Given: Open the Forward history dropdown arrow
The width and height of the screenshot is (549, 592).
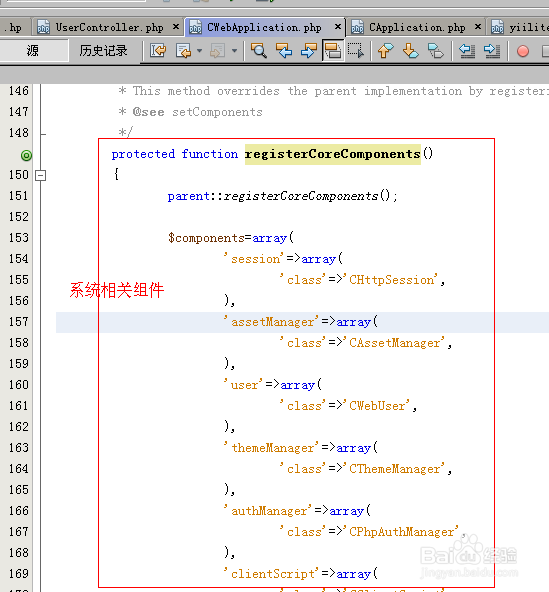Looking at the screenshot, I should [234, 51].
